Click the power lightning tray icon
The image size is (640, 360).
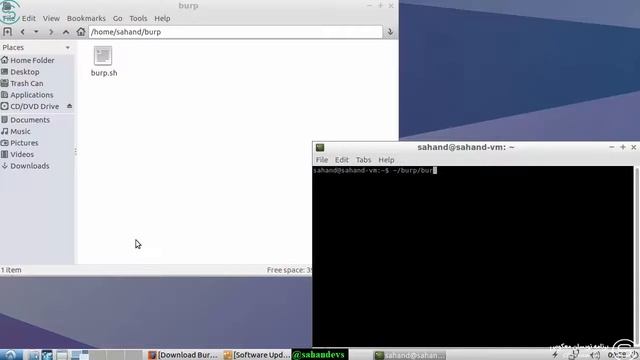tap(555, 355)
